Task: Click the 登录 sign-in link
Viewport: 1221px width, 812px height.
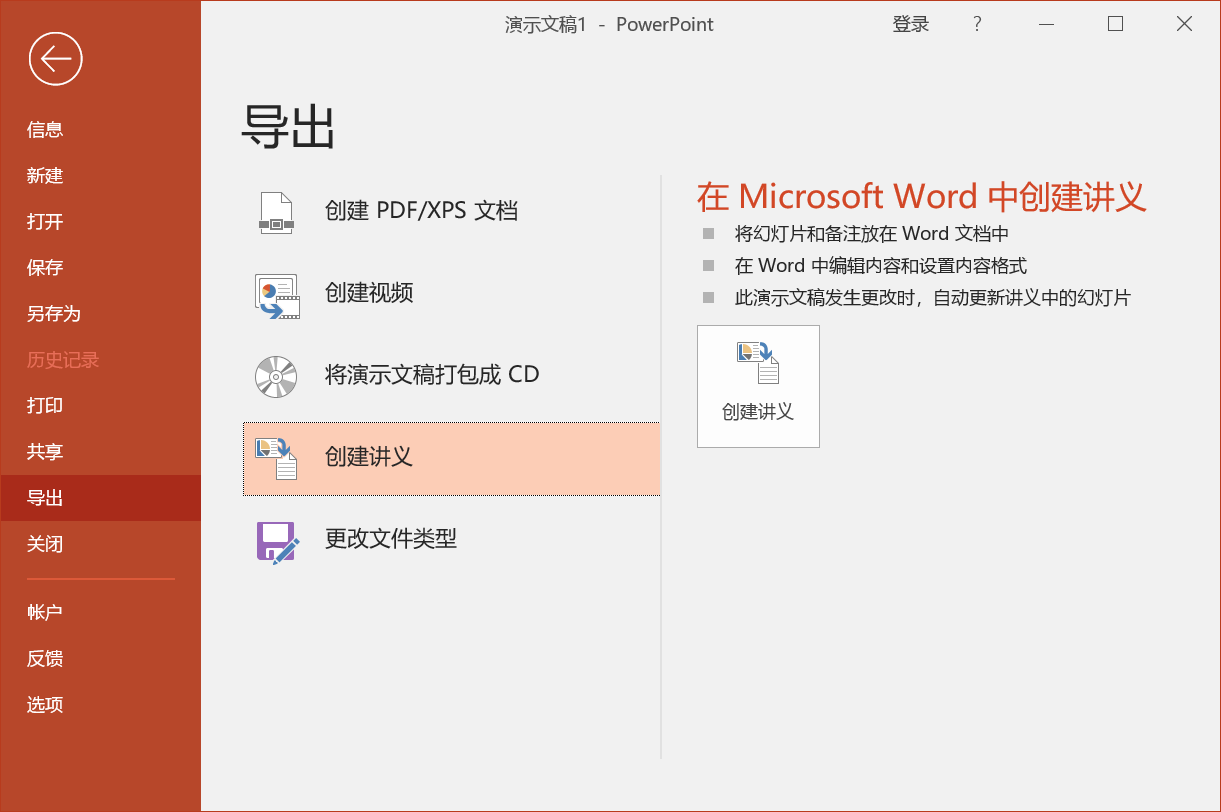Action: pyautogui.click(x=910, y=25)
